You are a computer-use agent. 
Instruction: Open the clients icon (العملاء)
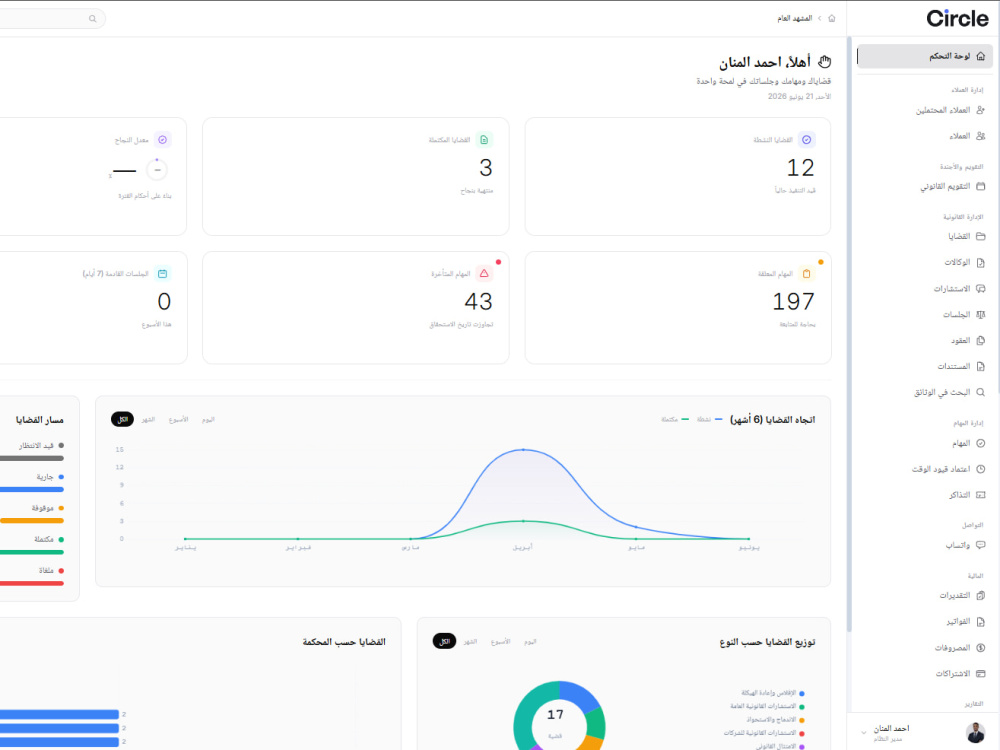click(980, 136)
